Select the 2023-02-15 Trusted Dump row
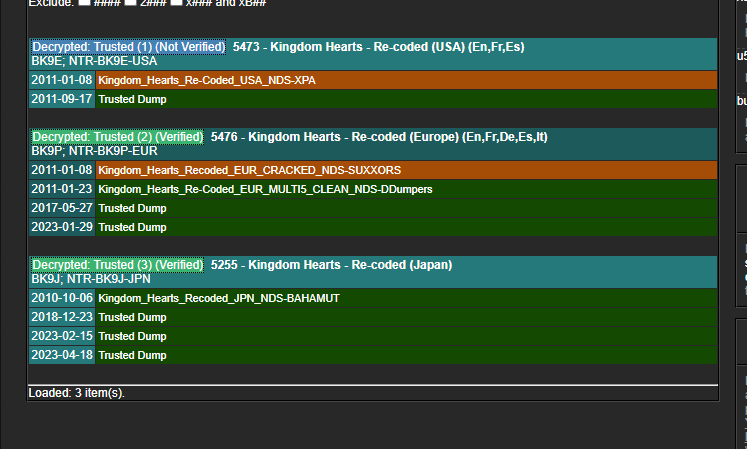Screen dimensions: 747x449 pyautogui.click(x=373, y=336)
